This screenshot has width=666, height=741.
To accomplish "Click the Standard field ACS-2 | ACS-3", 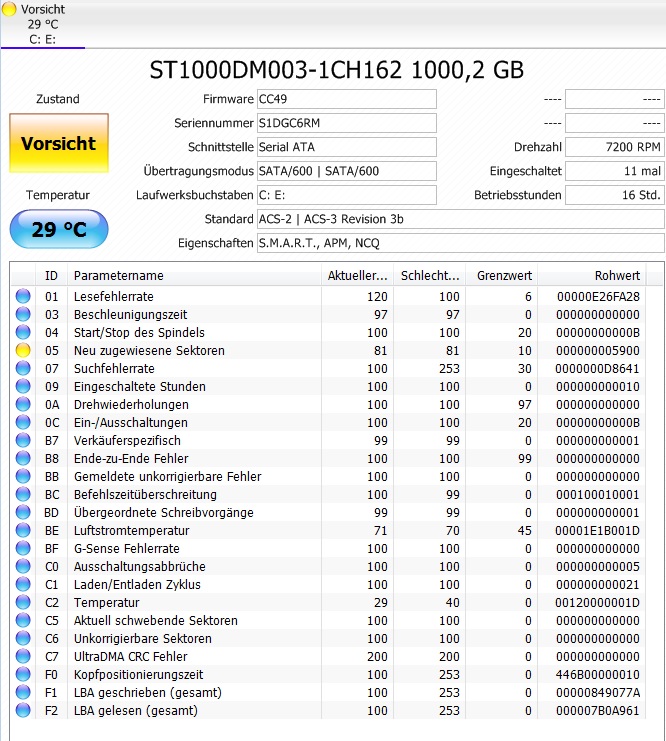I will [460, 219].
